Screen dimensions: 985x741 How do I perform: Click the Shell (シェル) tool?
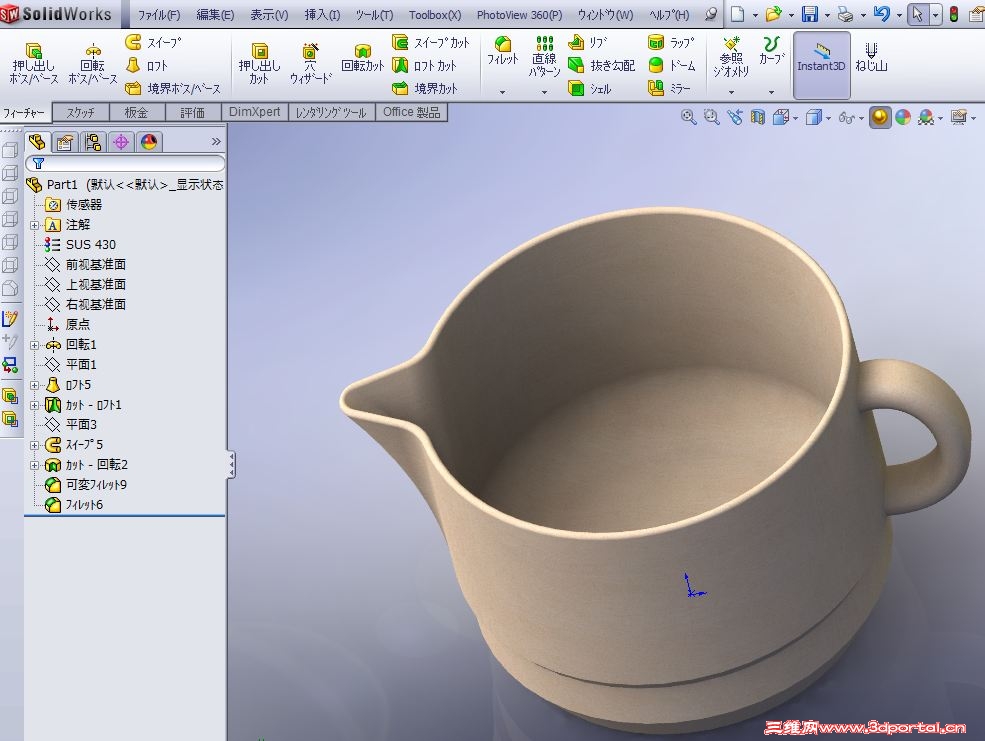[589, 89]
